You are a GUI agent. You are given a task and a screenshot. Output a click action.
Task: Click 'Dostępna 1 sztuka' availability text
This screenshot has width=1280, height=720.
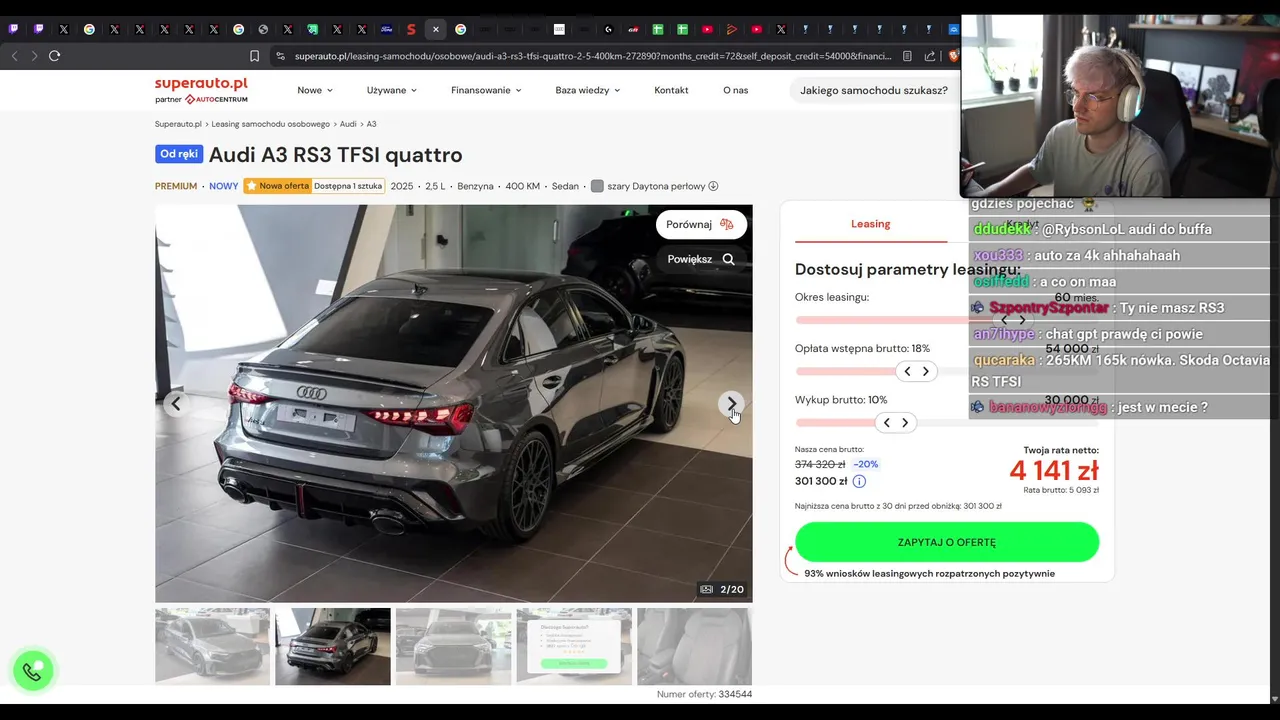click(x=348, y=186)
